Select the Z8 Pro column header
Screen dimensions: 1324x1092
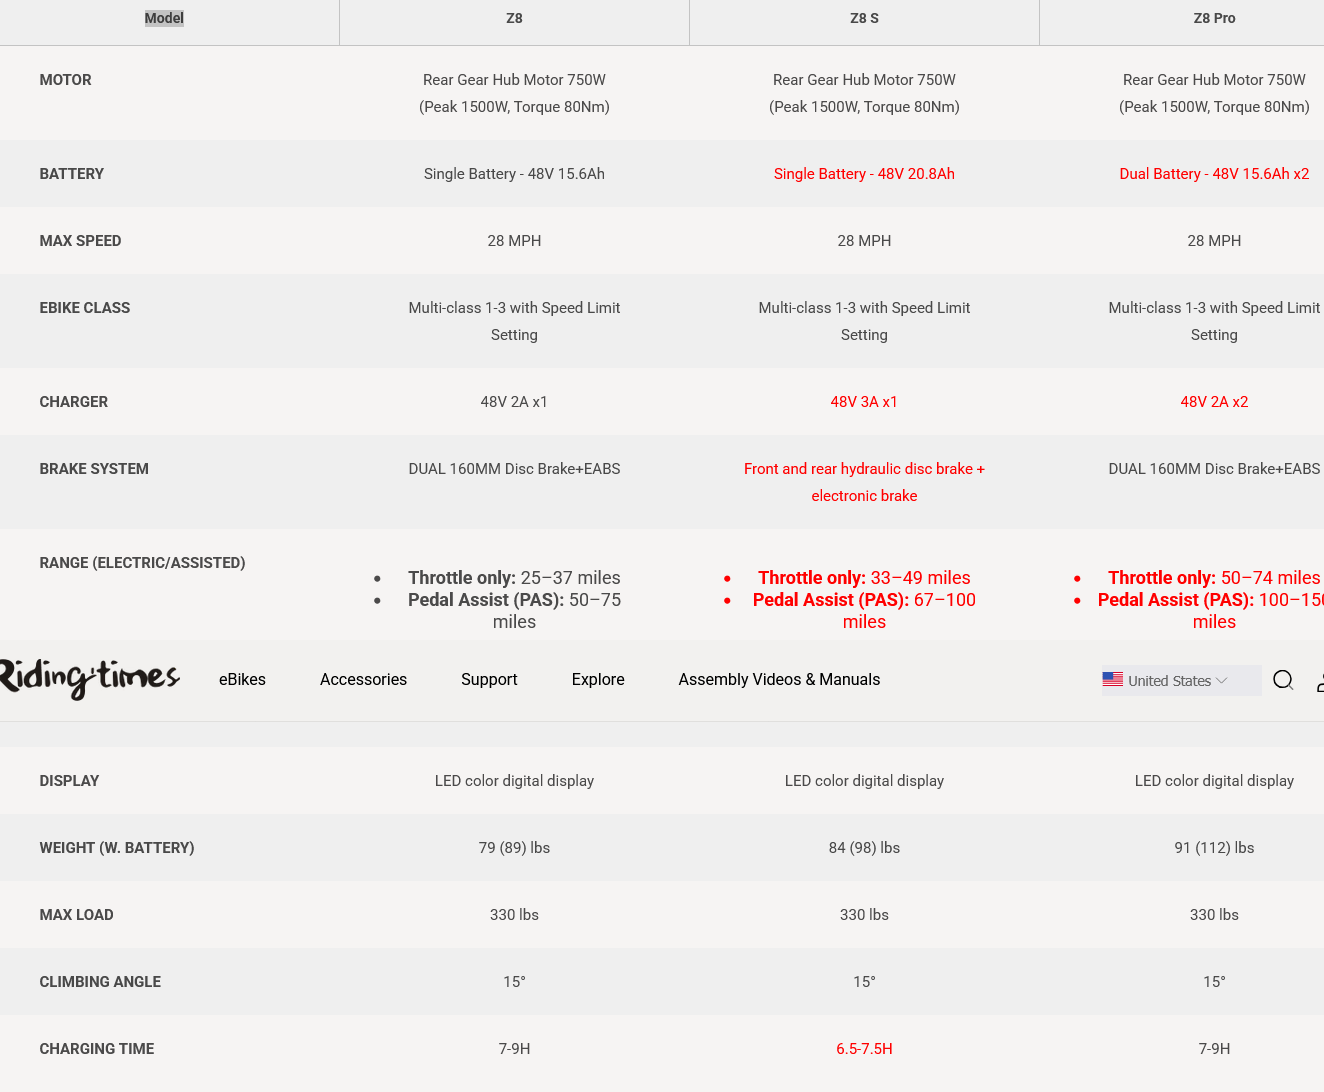point(1214,18)
